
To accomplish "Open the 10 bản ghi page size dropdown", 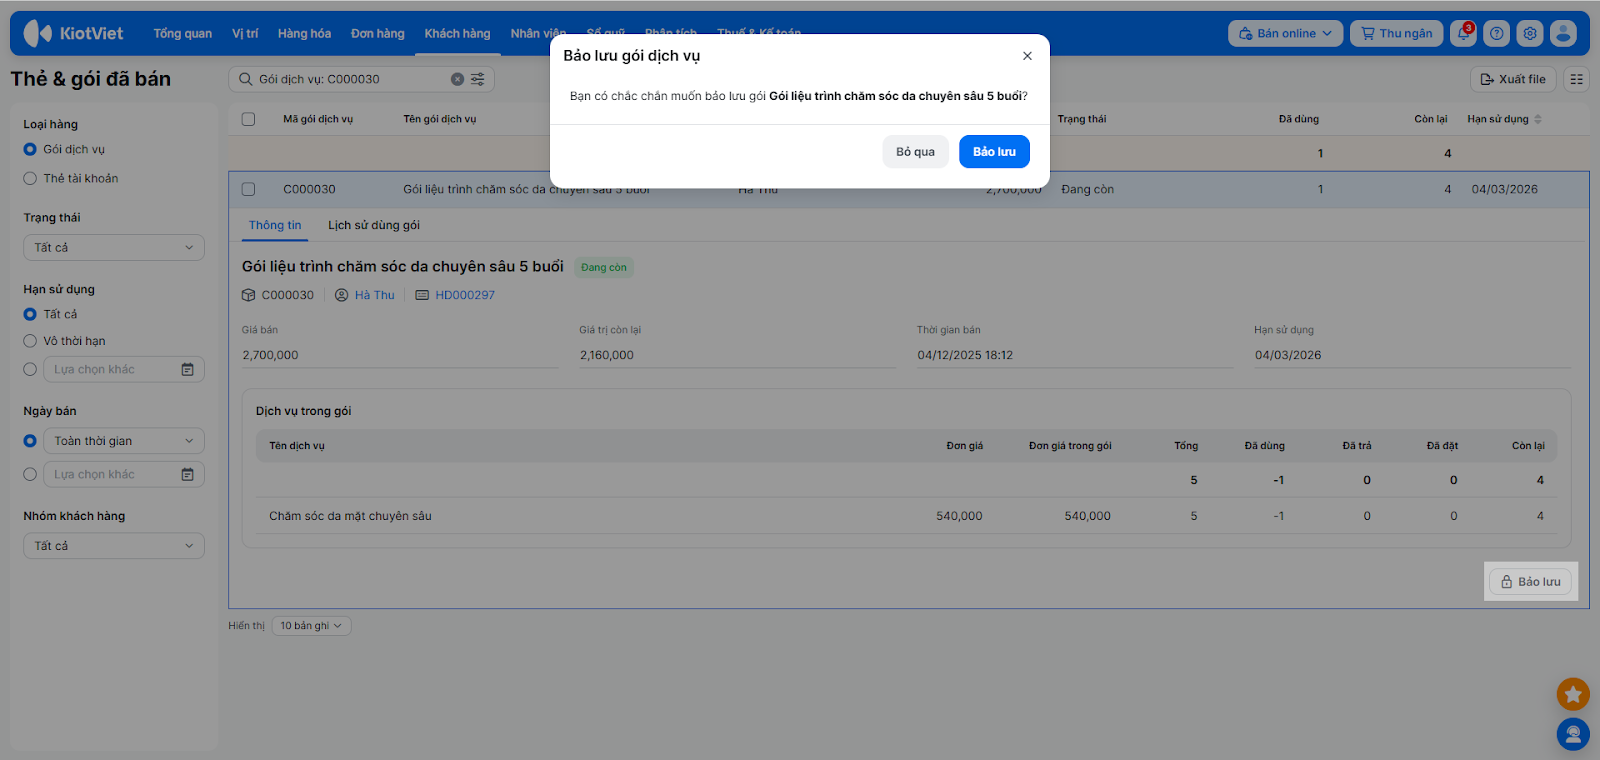I will pos(311,626).
